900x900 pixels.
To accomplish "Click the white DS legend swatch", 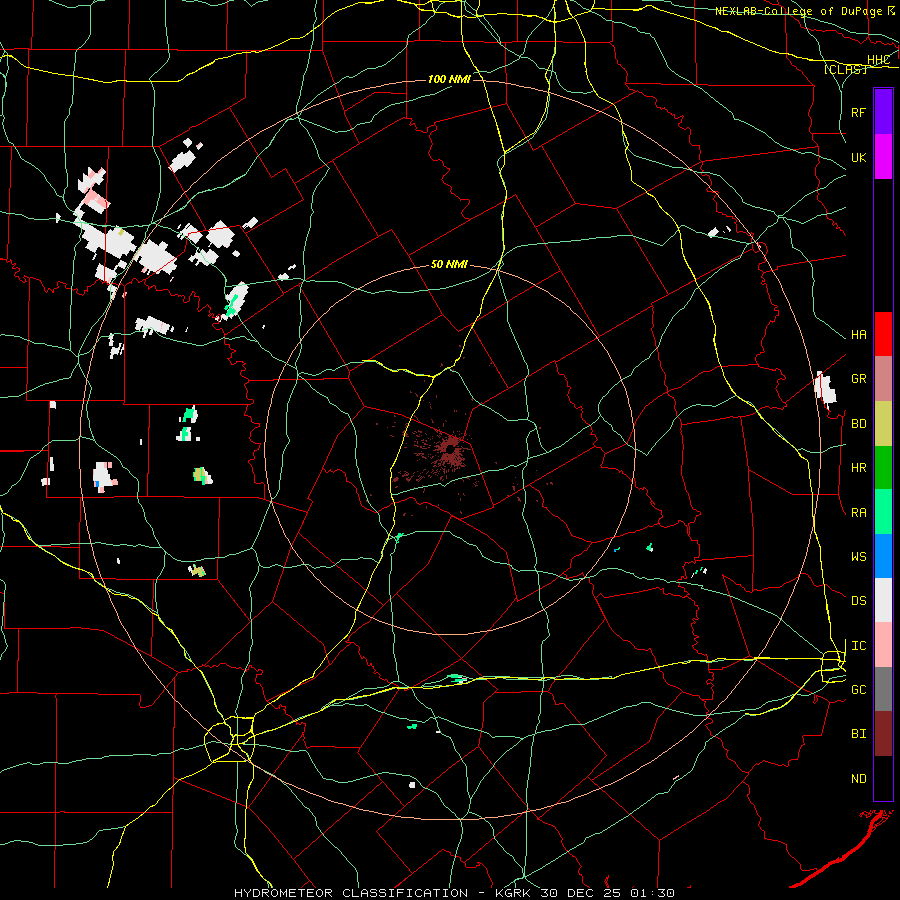I will coord(883,600).
